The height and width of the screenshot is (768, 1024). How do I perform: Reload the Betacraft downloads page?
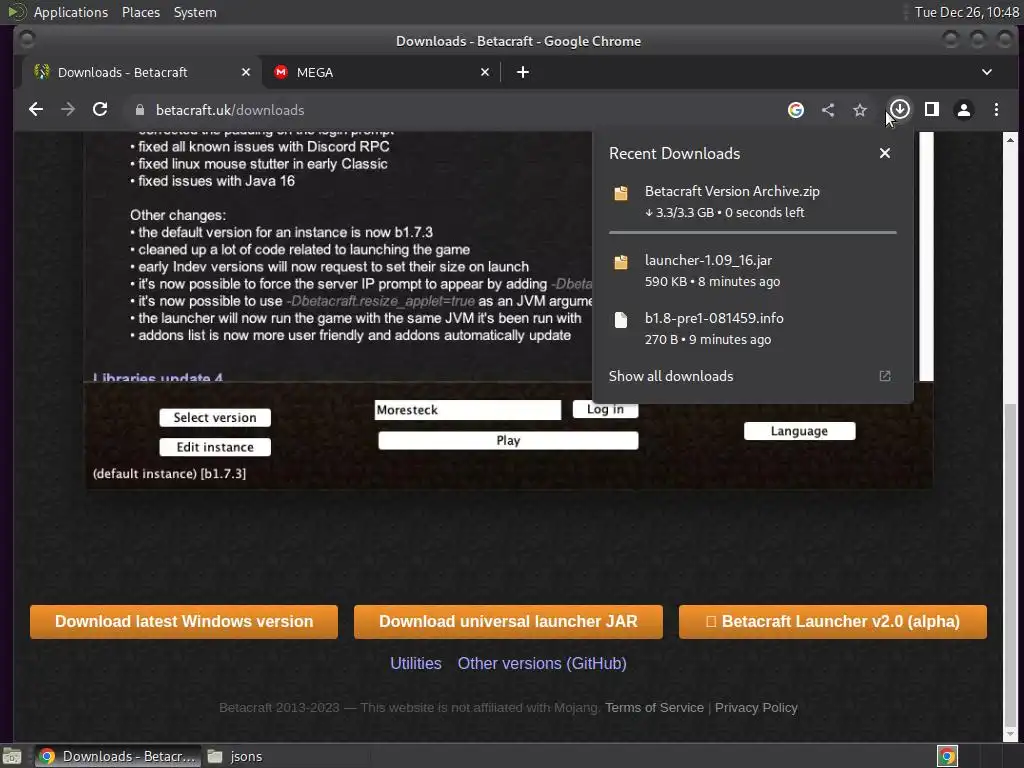point(100,110)
